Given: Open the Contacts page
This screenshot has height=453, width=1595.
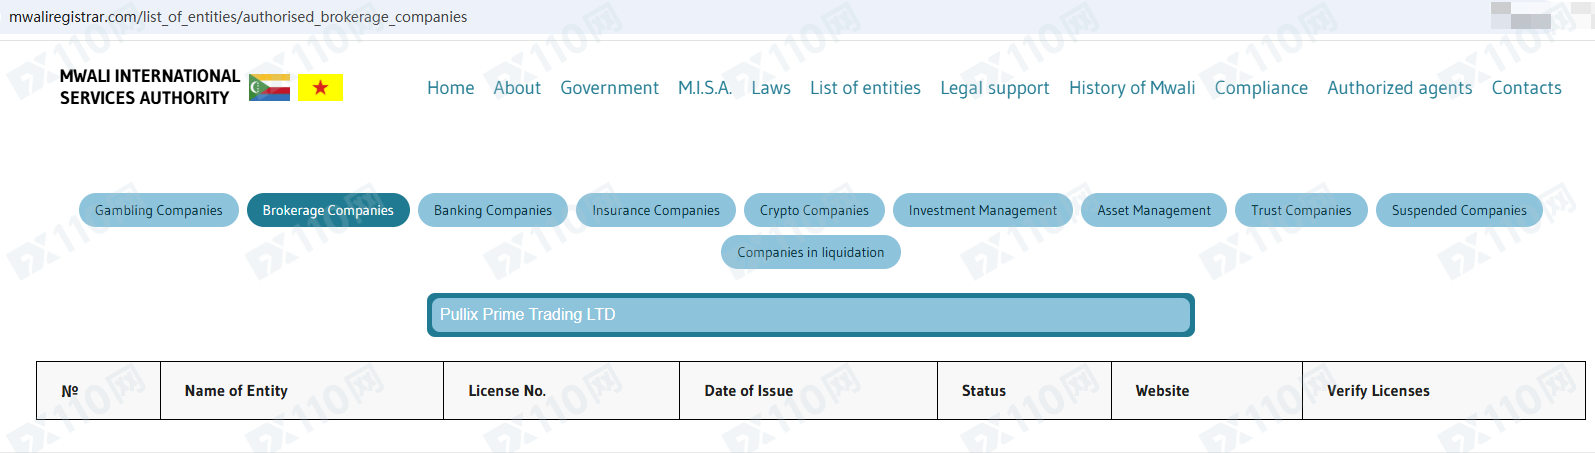Looking at the screenshot, I should [x=1526, y=88].
